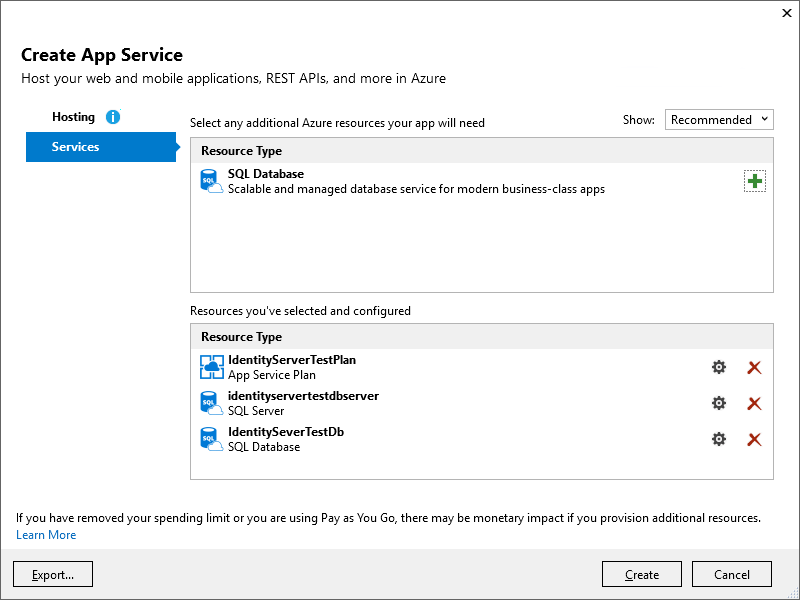
Task: Select the SQL Database row title
Action: pyautogui.click(x=266, y=173)
